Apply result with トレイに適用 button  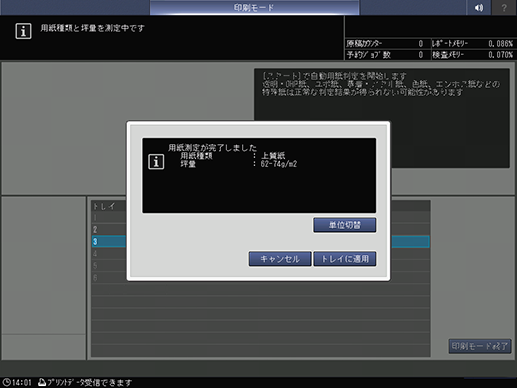tap(345, 259)
